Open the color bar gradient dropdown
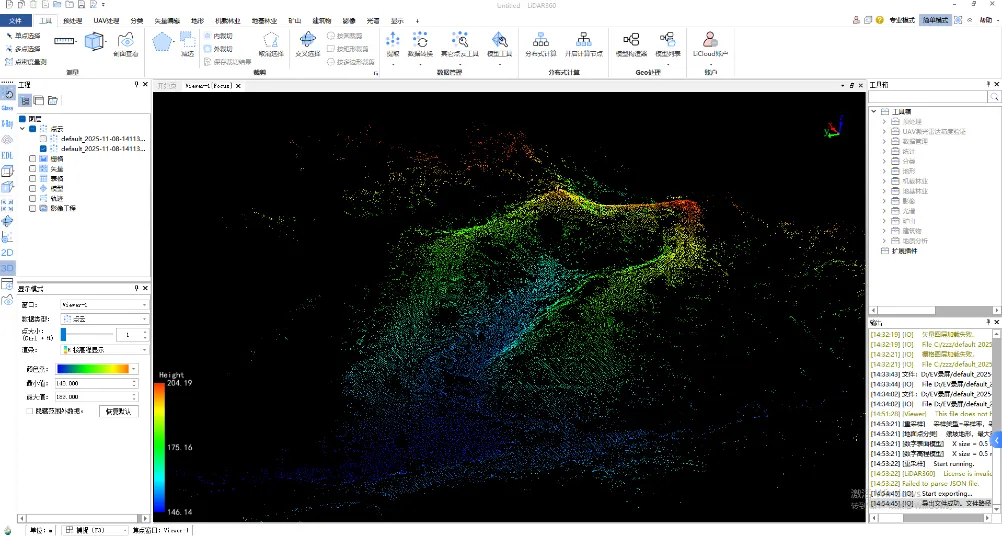1002x536 pixels. pyautogui.click(x=134, y=369)
